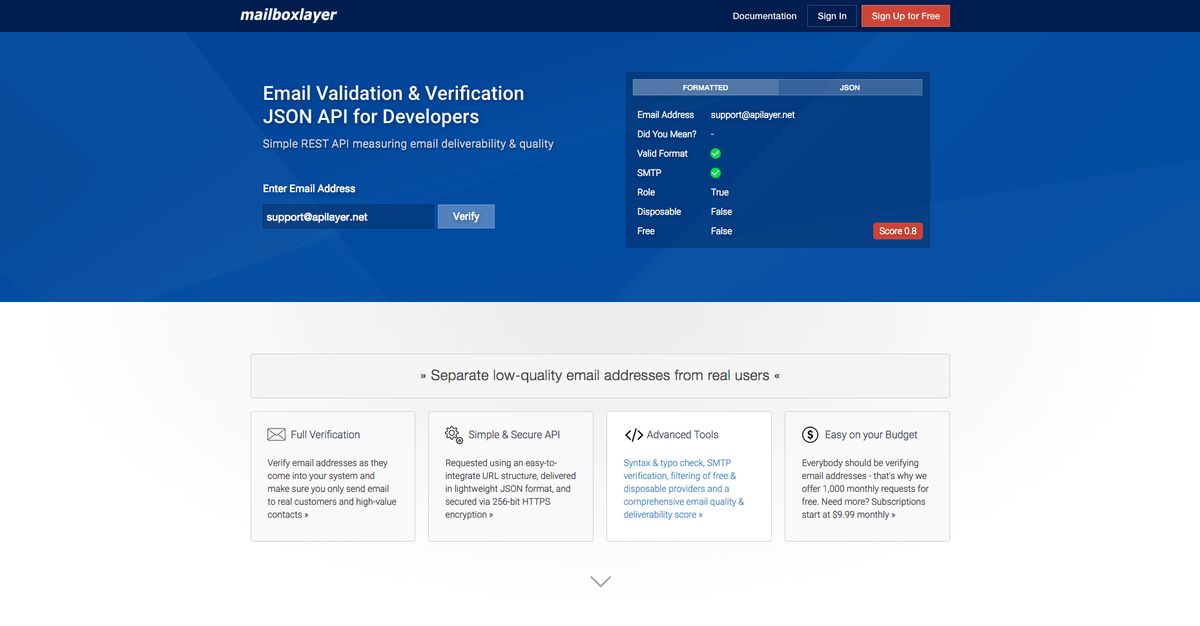This screenshot has width=1200, height=626.
Task: Expand the page with the down chevron
Action: pos(599,580)
